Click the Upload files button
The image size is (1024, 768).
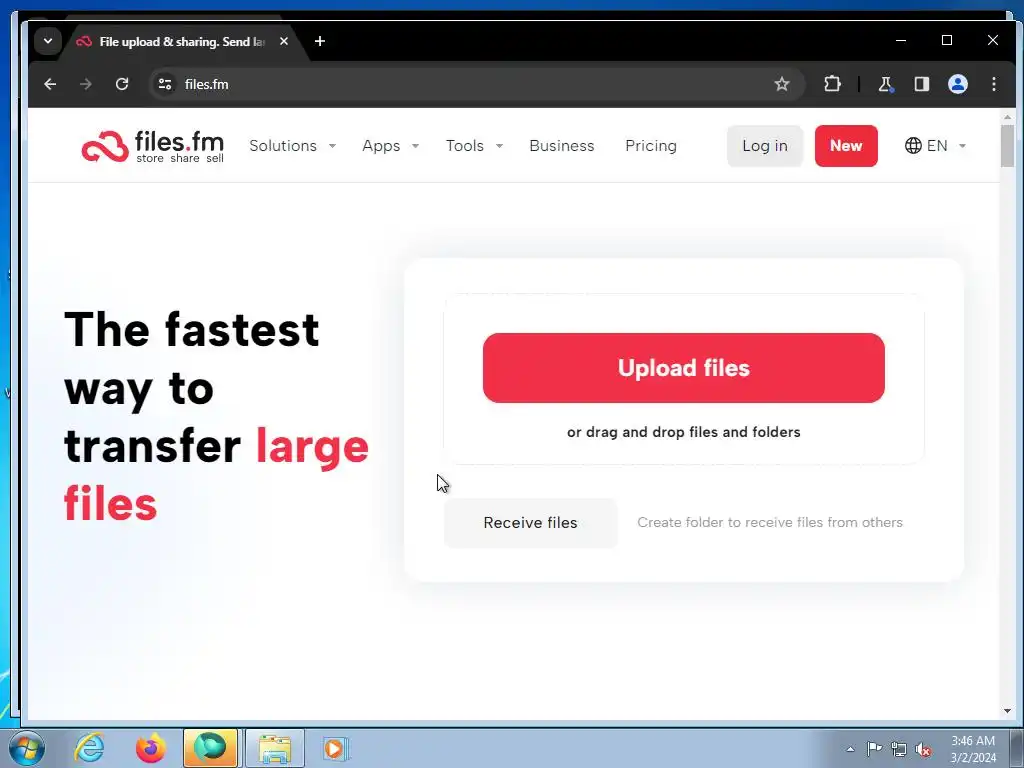pyautogui.click(x=683, y=368)
